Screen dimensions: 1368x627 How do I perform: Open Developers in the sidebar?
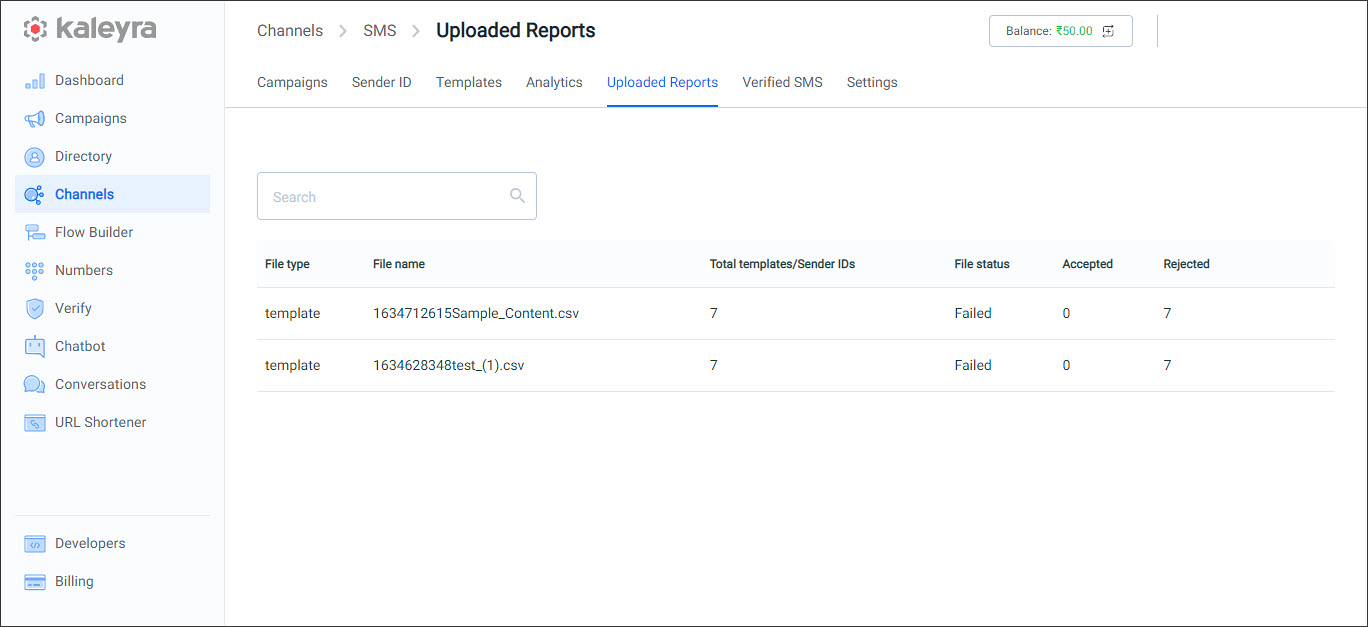coord(112,543)
